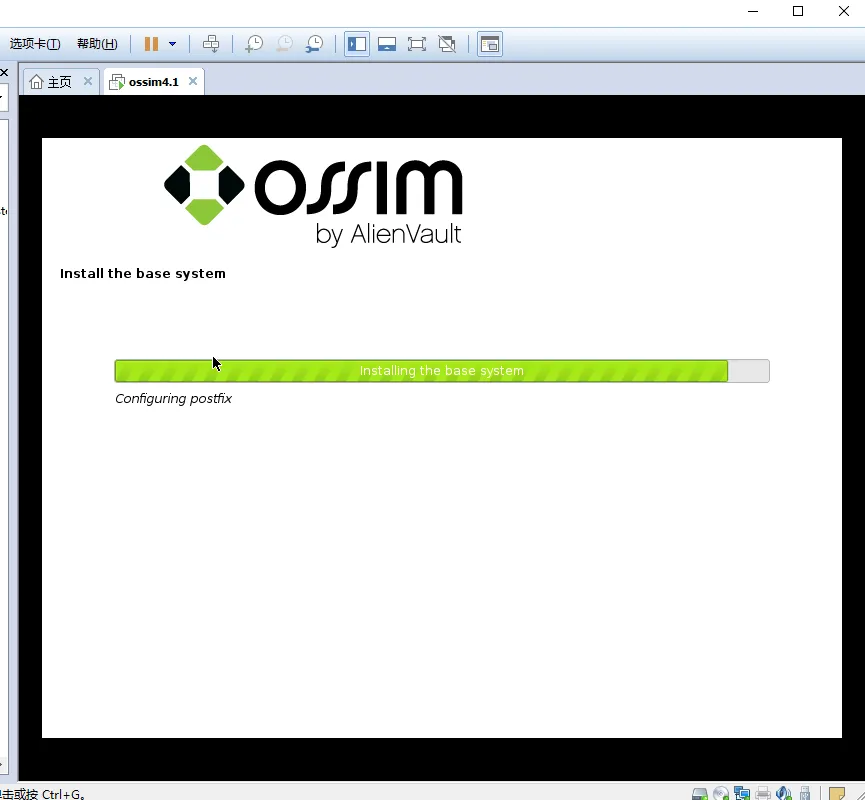Click the Configuring postfix status text
This screenshot has width=865, height=800.
coord(173,398)
